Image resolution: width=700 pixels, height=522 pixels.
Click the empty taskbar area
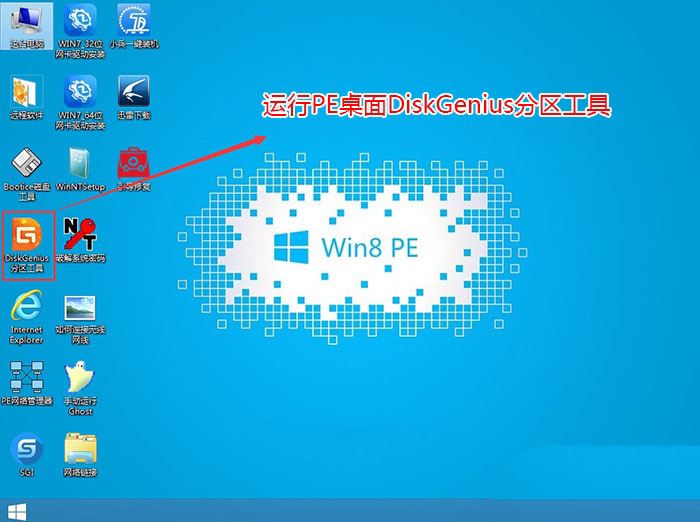tap(350, 512)
